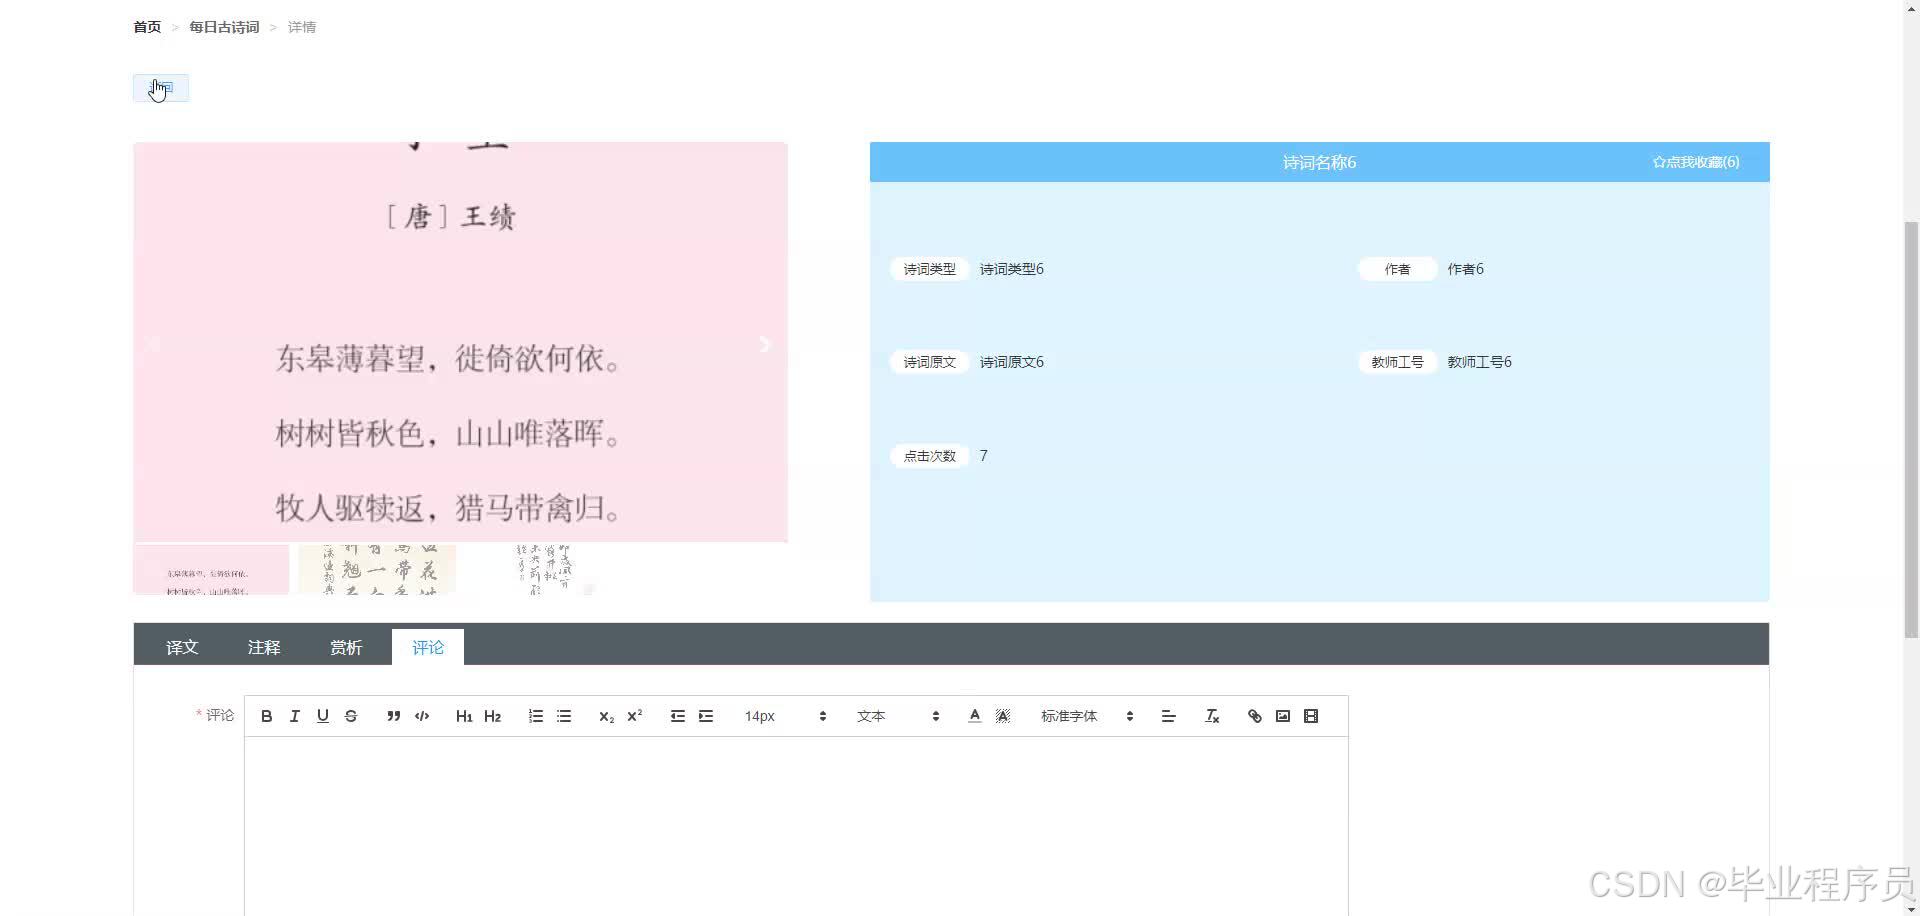Switch to the 注释 tab
Image resolution: width=1920 pixels, height=916 pixels.
click(x=264, y=647)
